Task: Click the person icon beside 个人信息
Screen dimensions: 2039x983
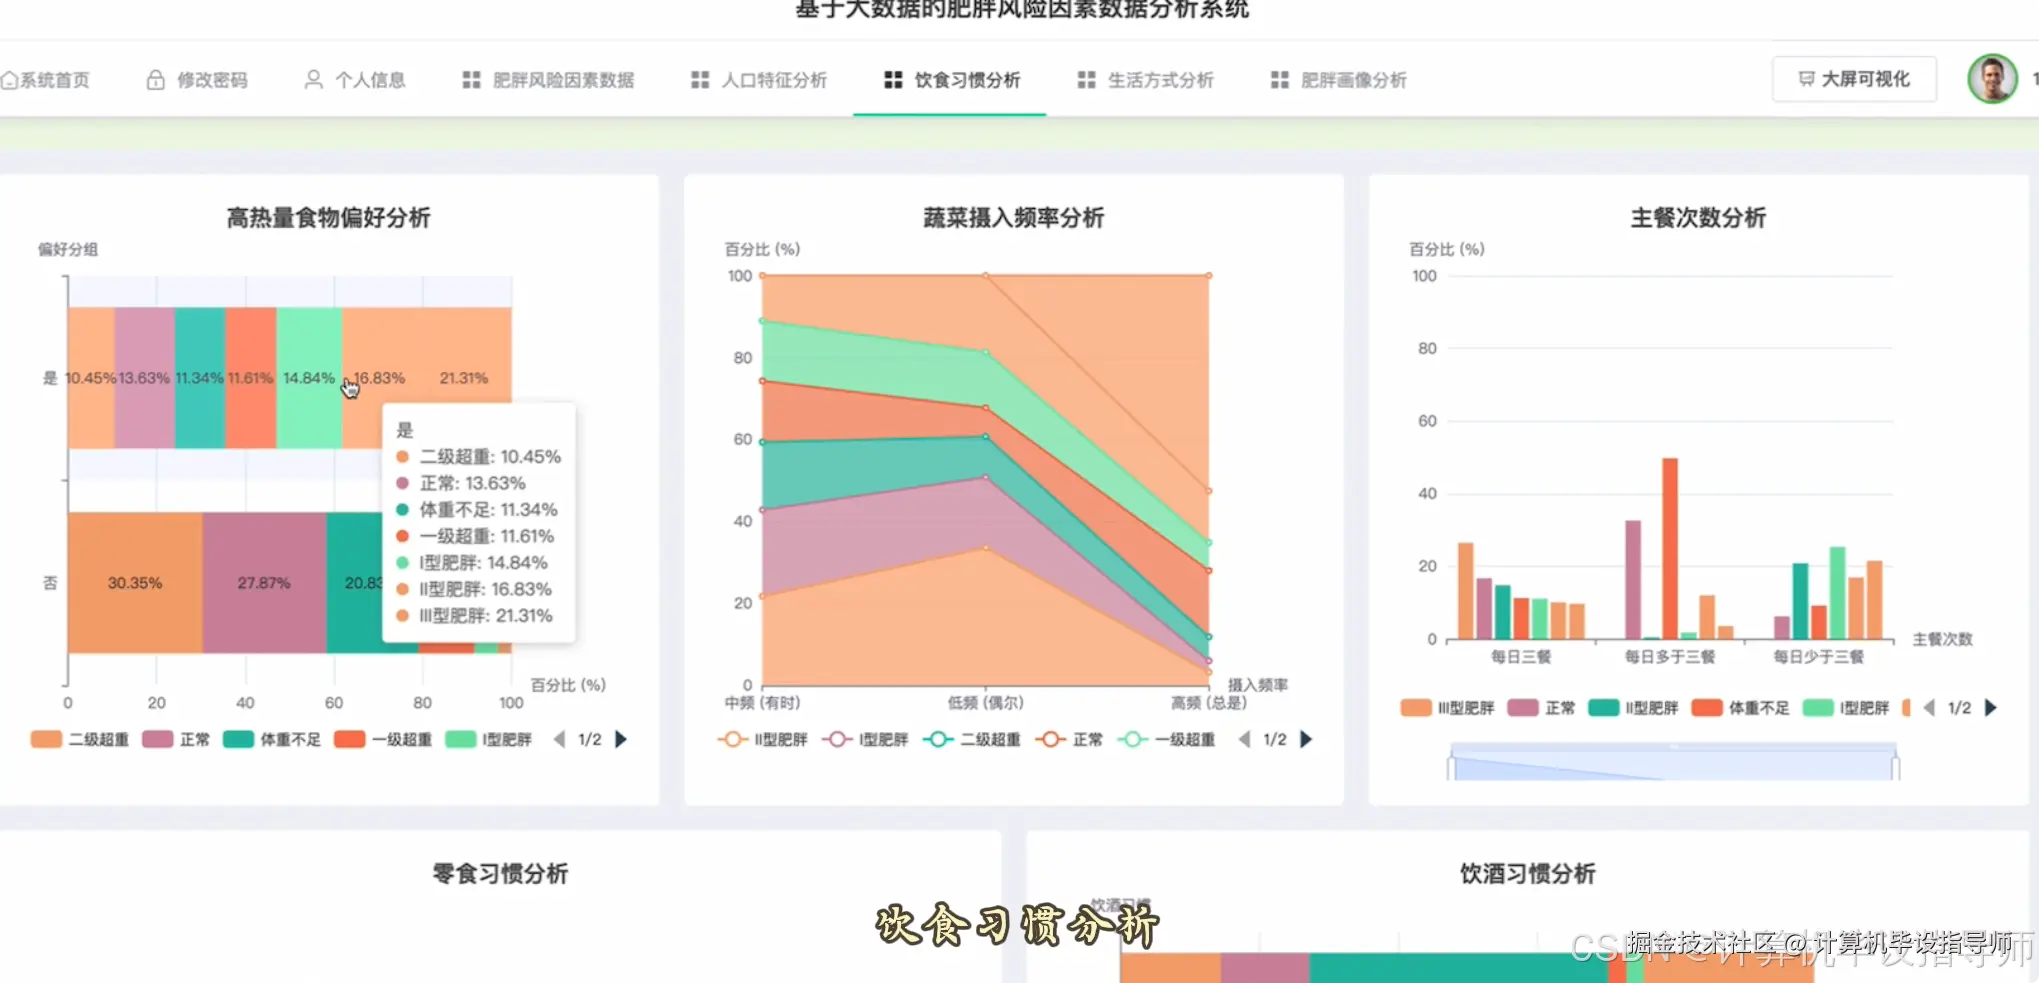Action: (x=313, y=79)
